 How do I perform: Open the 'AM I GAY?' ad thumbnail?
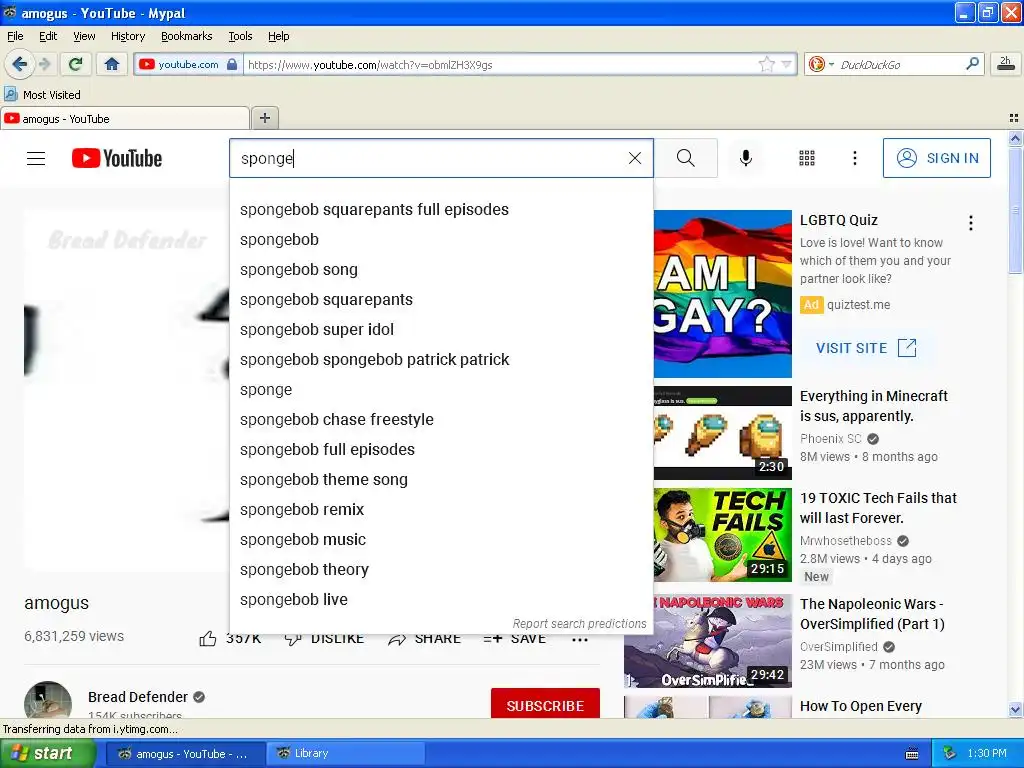(722, 294)
